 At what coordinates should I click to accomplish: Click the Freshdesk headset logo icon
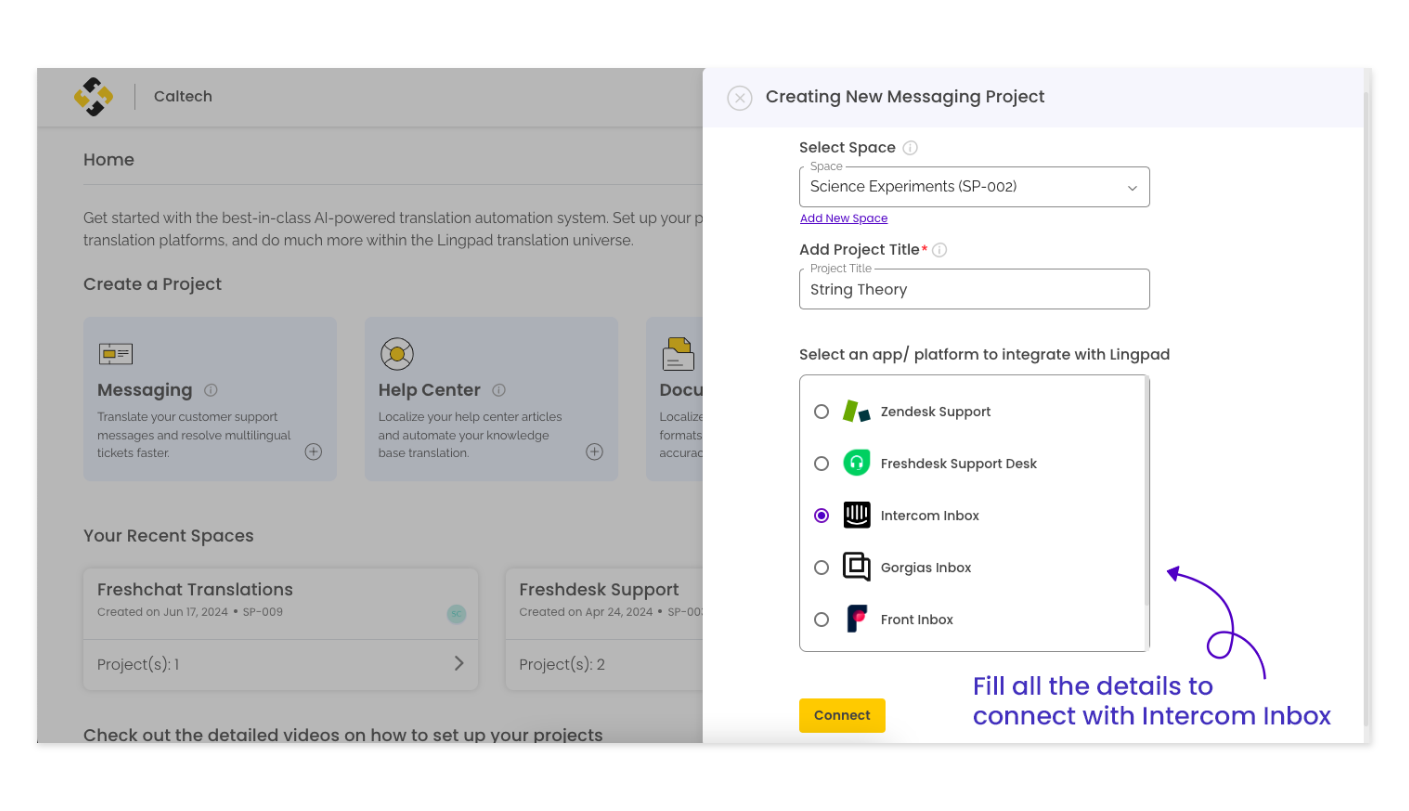[857, 463]
